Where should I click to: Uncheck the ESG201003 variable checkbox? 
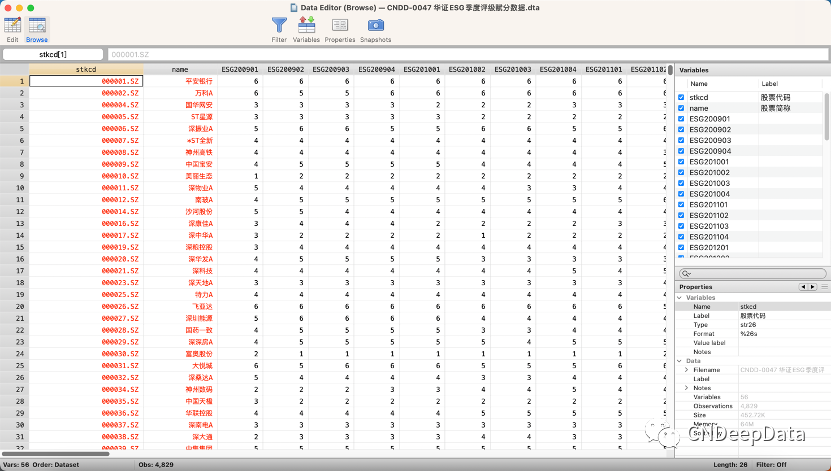(681, 183)
